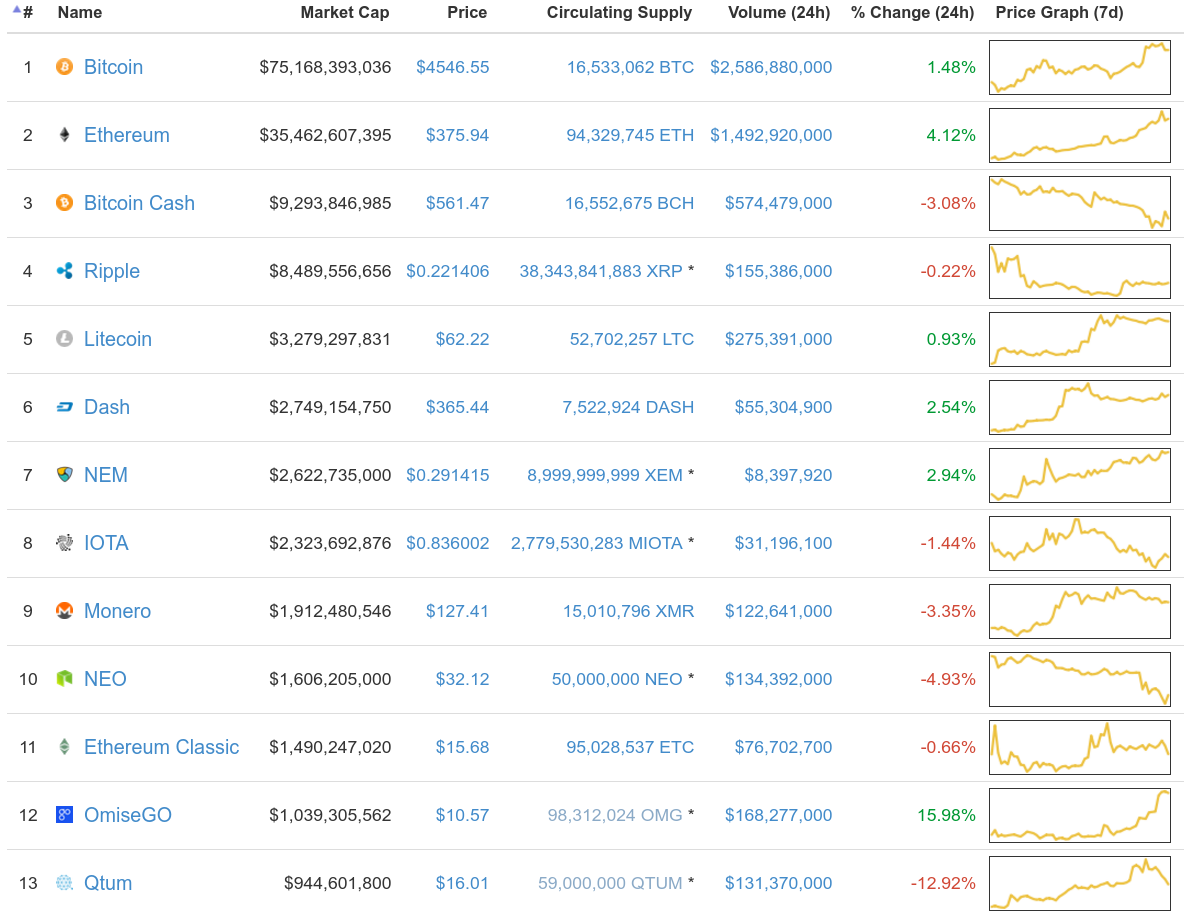Image resolution: width=1189 pixels, height=914 pixels.
Task: Click the Ripple logo icon
Action: point(64,271)
